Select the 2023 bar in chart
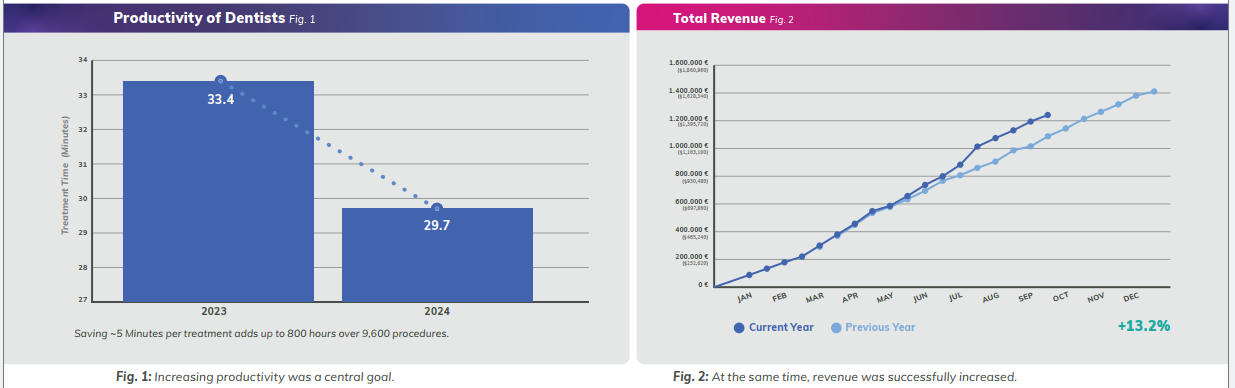 coord(218,190)
